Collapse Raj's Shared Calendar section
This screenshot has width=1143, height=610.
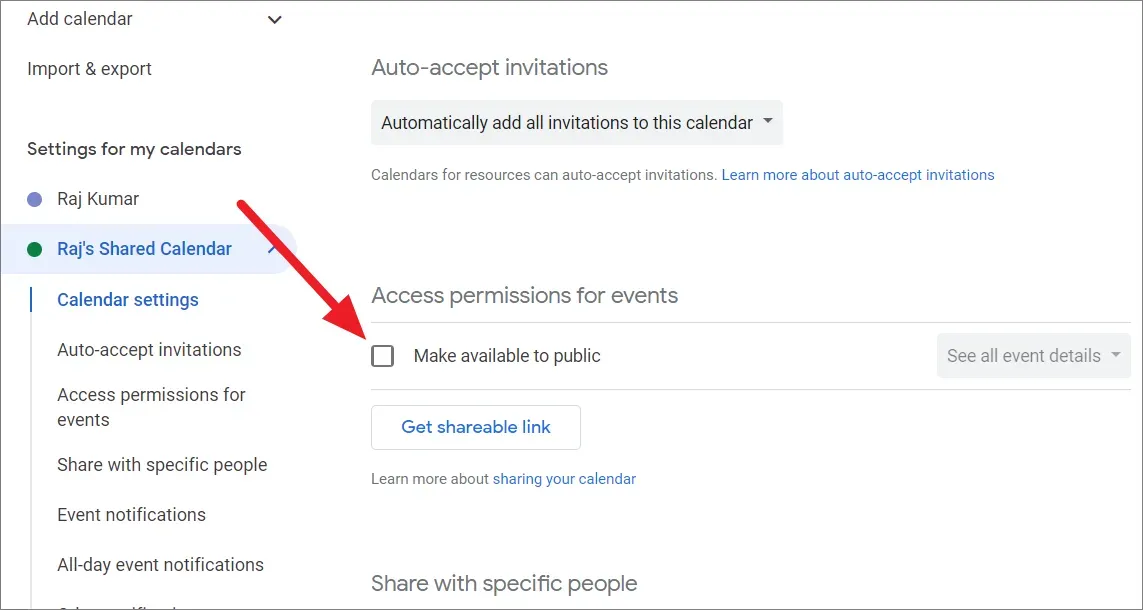(x=273, y=248)
